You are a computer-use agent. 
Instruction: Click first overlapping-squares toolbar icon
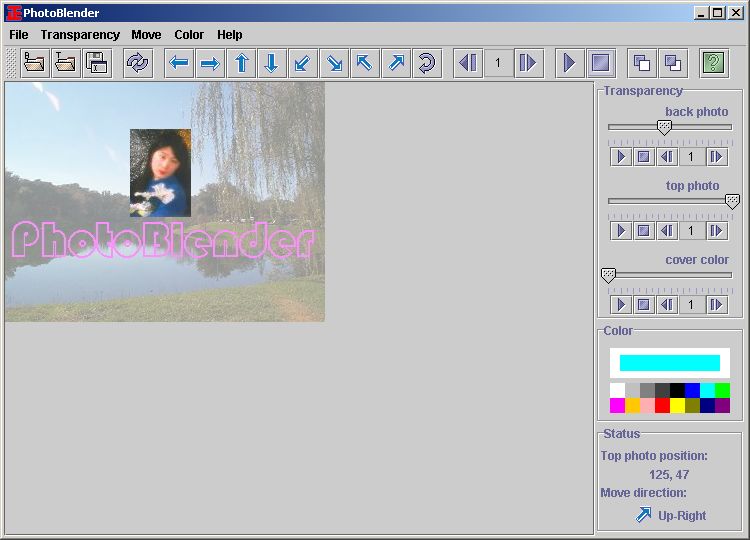[641, 63]
